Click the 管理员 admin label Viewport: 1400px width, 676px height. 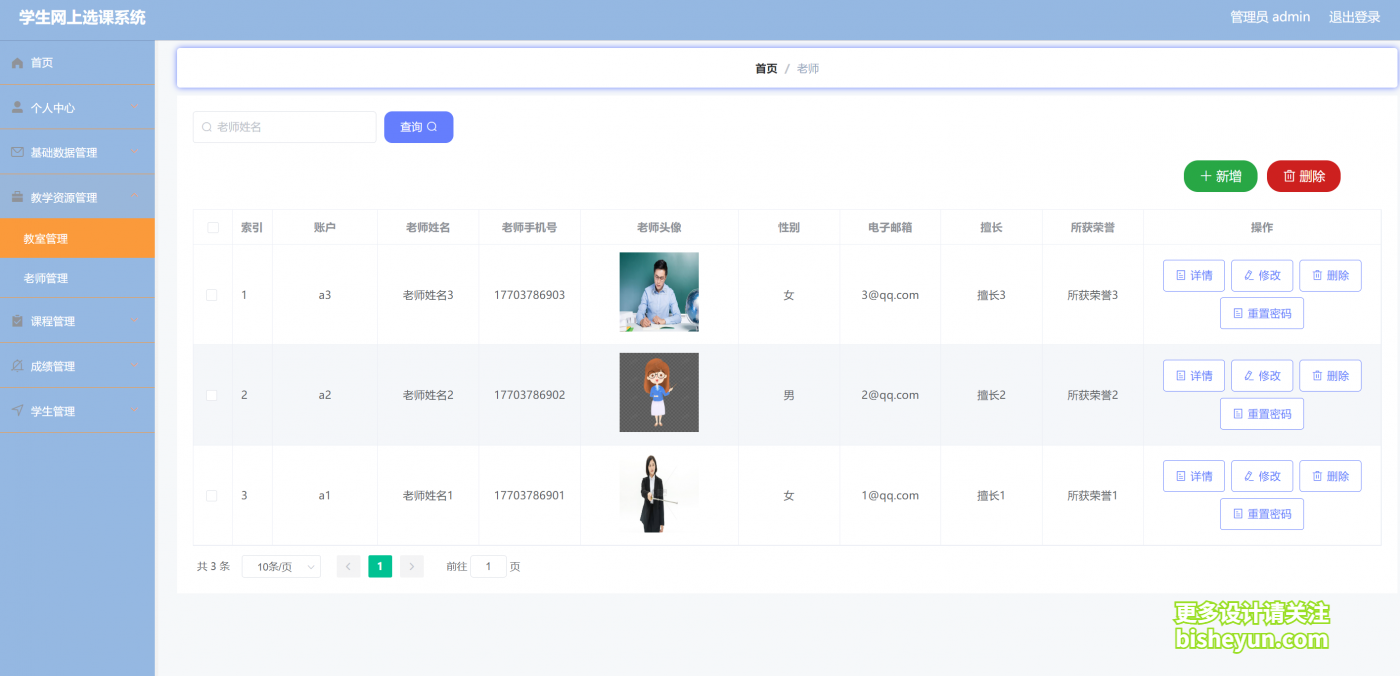[1270, 17]
